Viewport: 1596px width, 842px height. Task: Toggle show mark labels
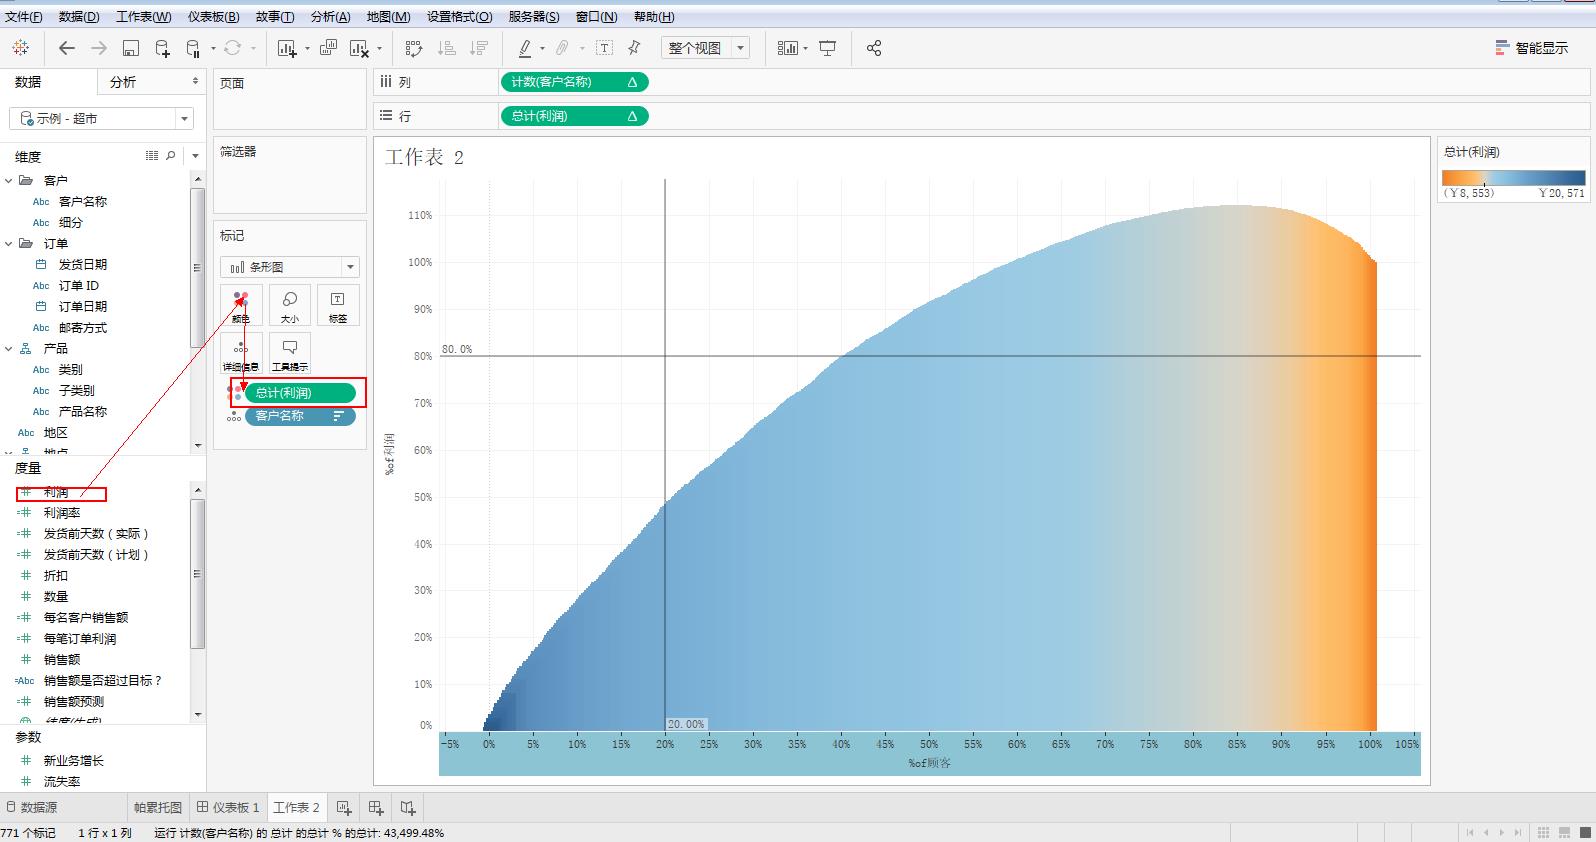point(605,48)
